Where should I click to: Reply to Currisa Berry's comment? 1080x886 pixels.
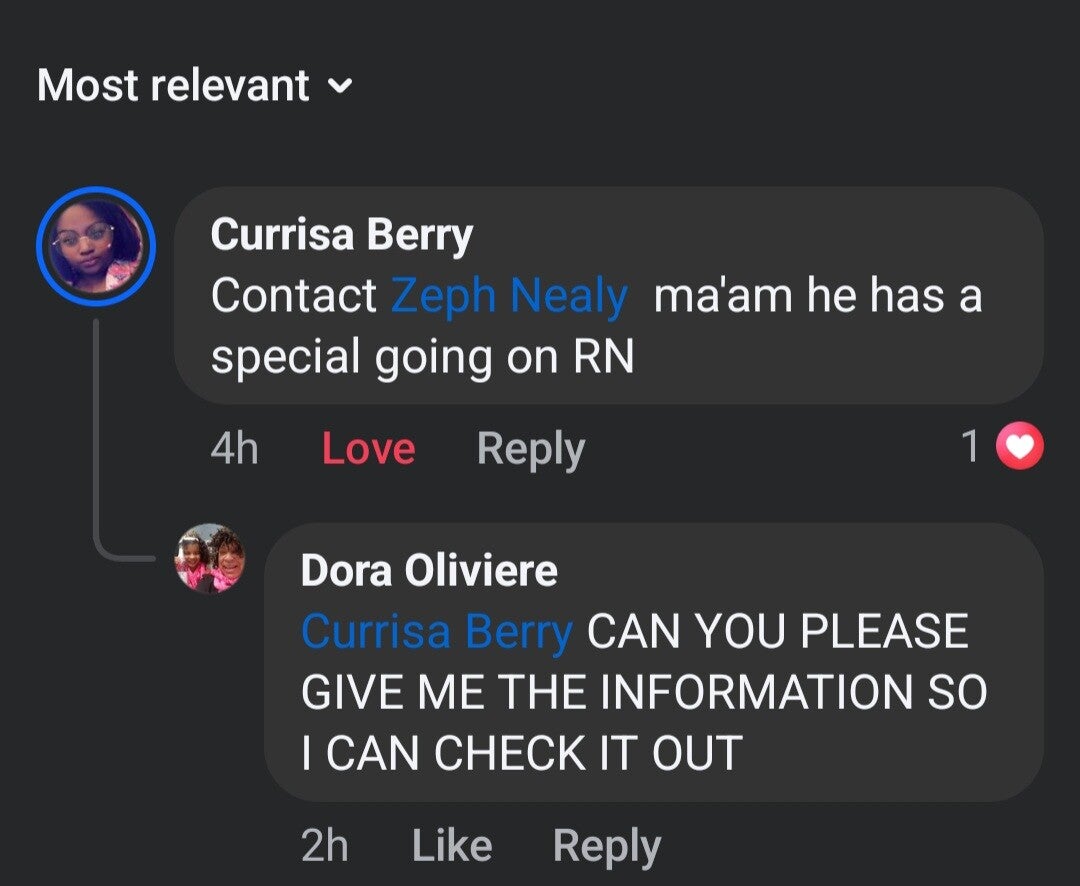point(530,449)
